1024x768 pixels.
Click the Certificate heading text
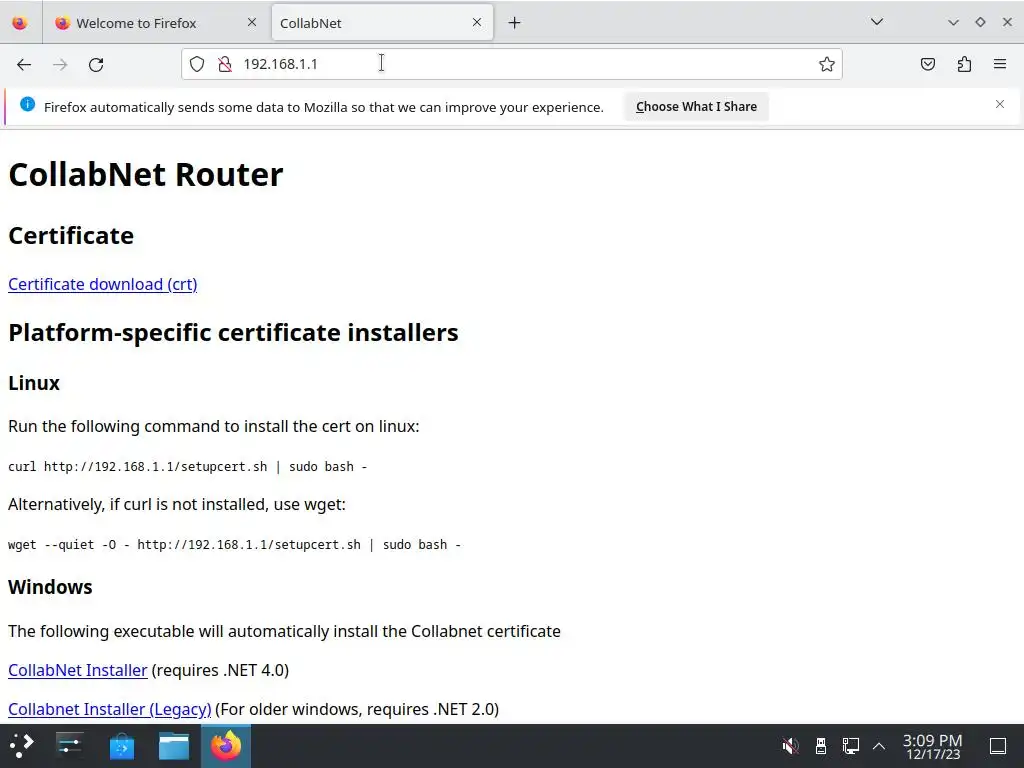(x=71, y=236)
